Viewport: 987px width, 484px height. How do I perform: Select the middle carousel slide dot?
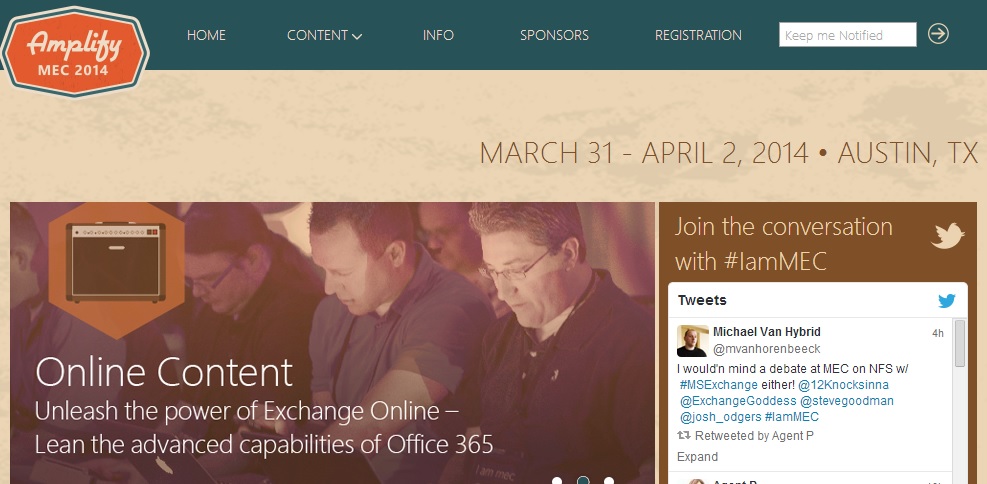583,481
